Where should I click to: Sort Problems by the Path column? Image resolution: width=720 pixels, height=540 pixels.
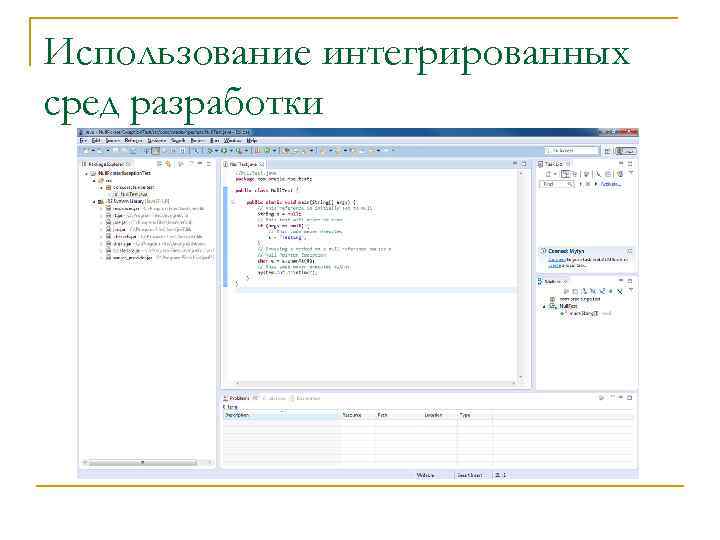(x=398, y=415)
